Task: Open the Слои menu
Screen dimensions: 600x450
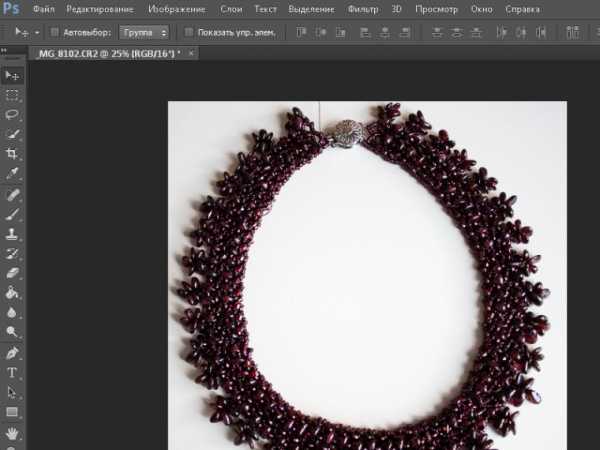Action: coord(230,9)
